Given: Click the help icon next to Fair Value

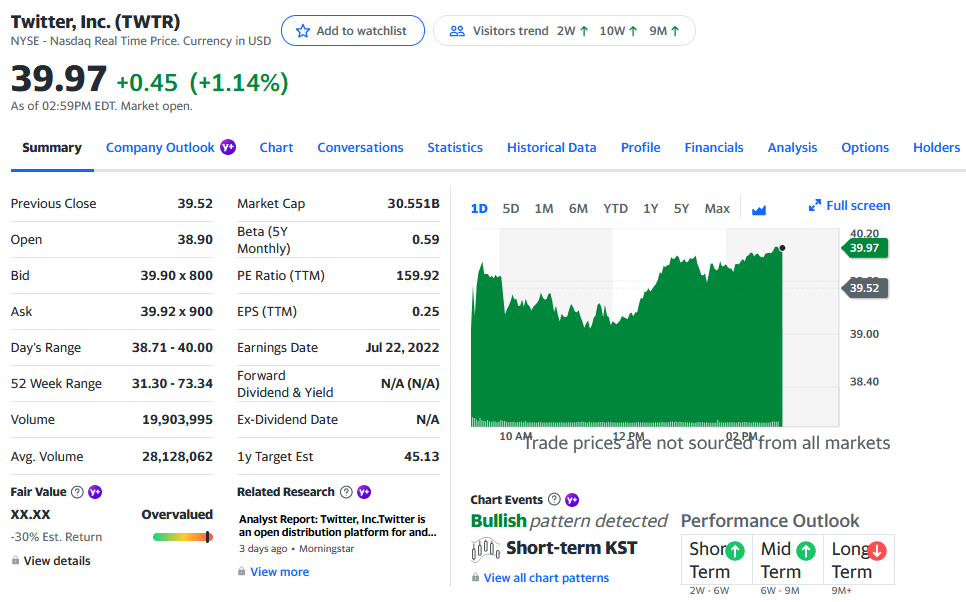Looking at the screenshot, I should click(x=77, y=492).
